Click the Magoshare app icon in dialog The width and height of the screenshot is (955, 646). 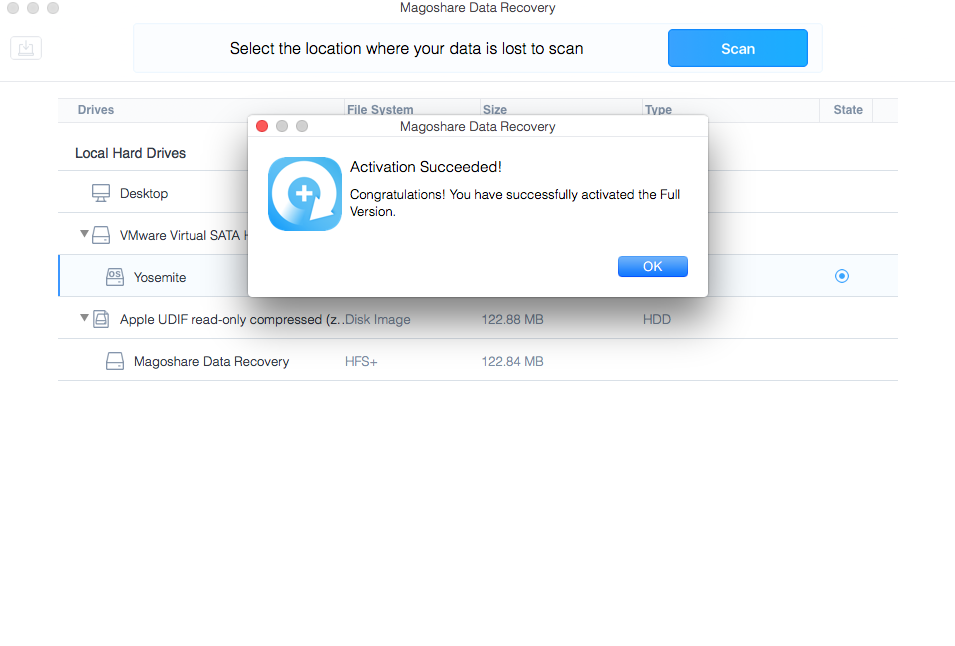(305, 194)
